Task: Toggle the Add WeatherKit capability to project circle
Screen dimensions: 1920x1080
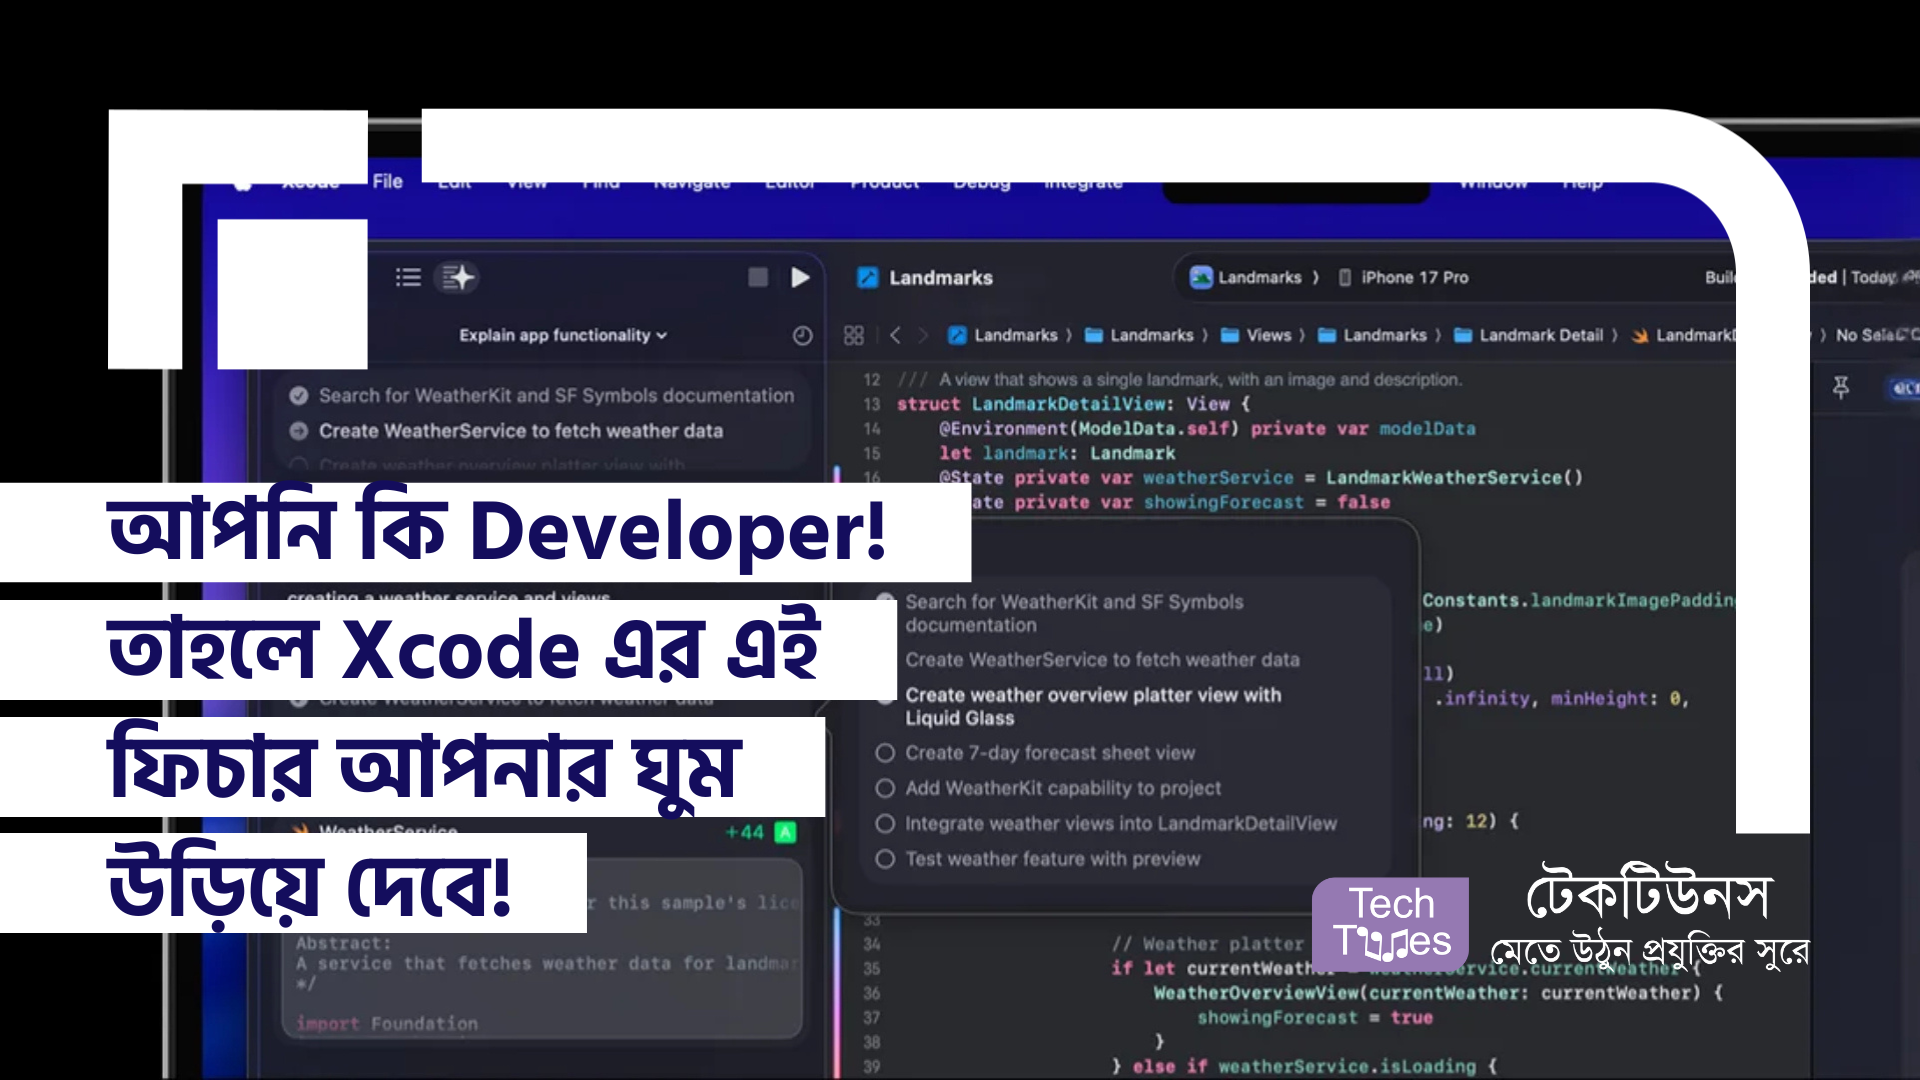Action: (x=885, y=788)
